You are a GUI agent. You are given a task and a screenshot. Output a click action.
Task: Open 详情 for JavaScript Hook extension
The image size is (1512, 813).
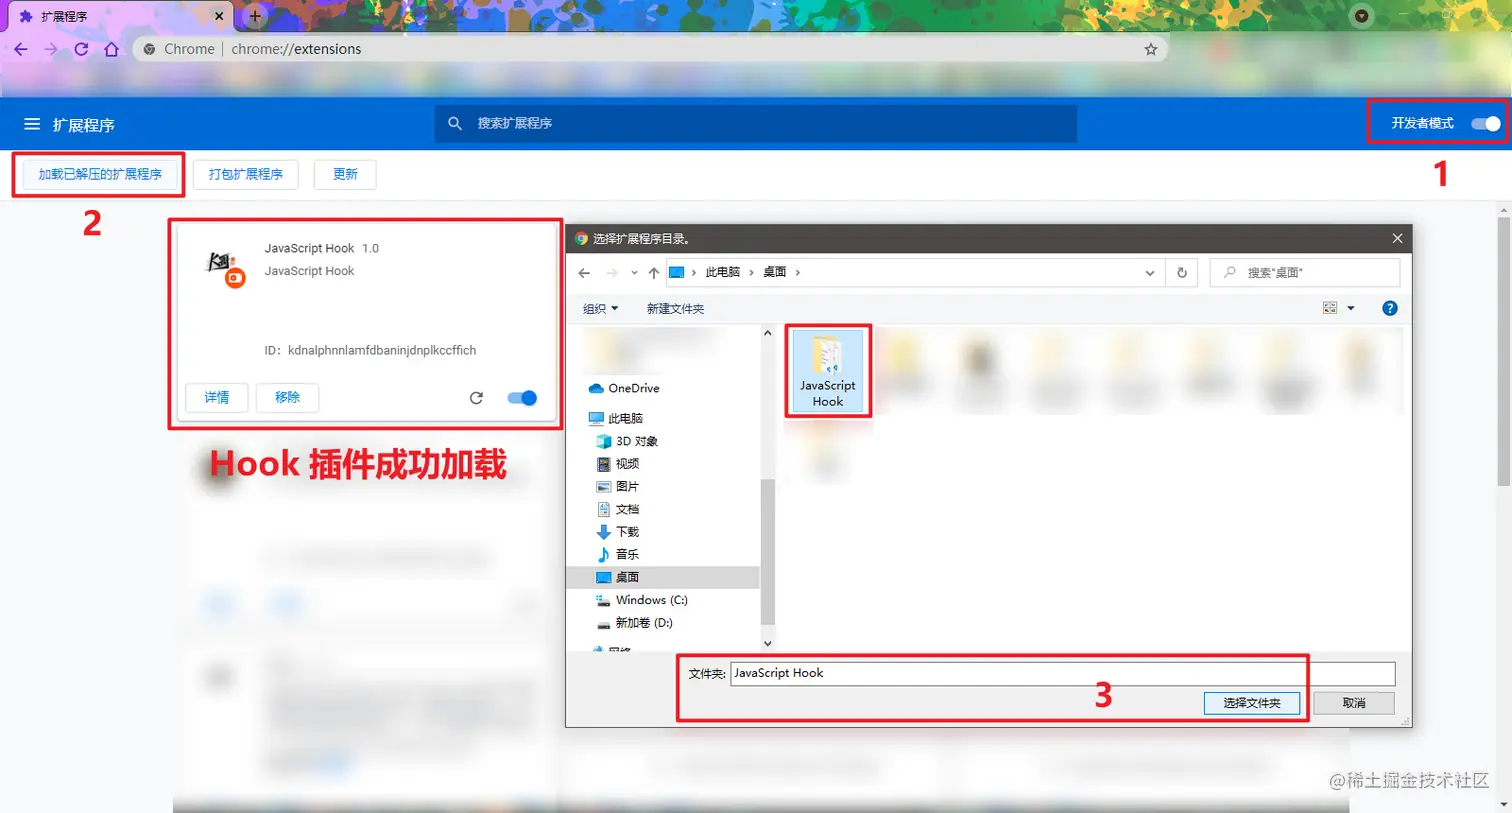tap(217, 397)
